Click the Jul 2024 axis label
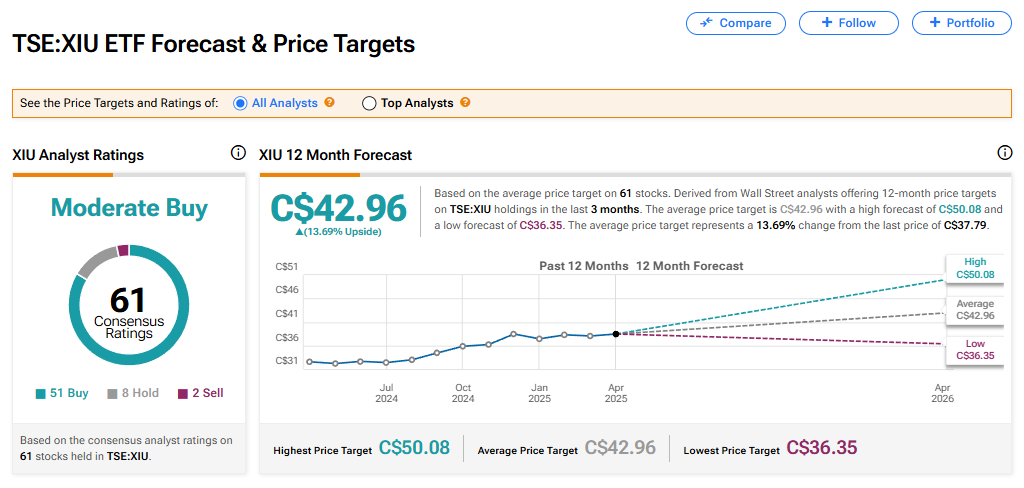The height and width of the screenshot is (488, 1024). (x=387, y=393)
